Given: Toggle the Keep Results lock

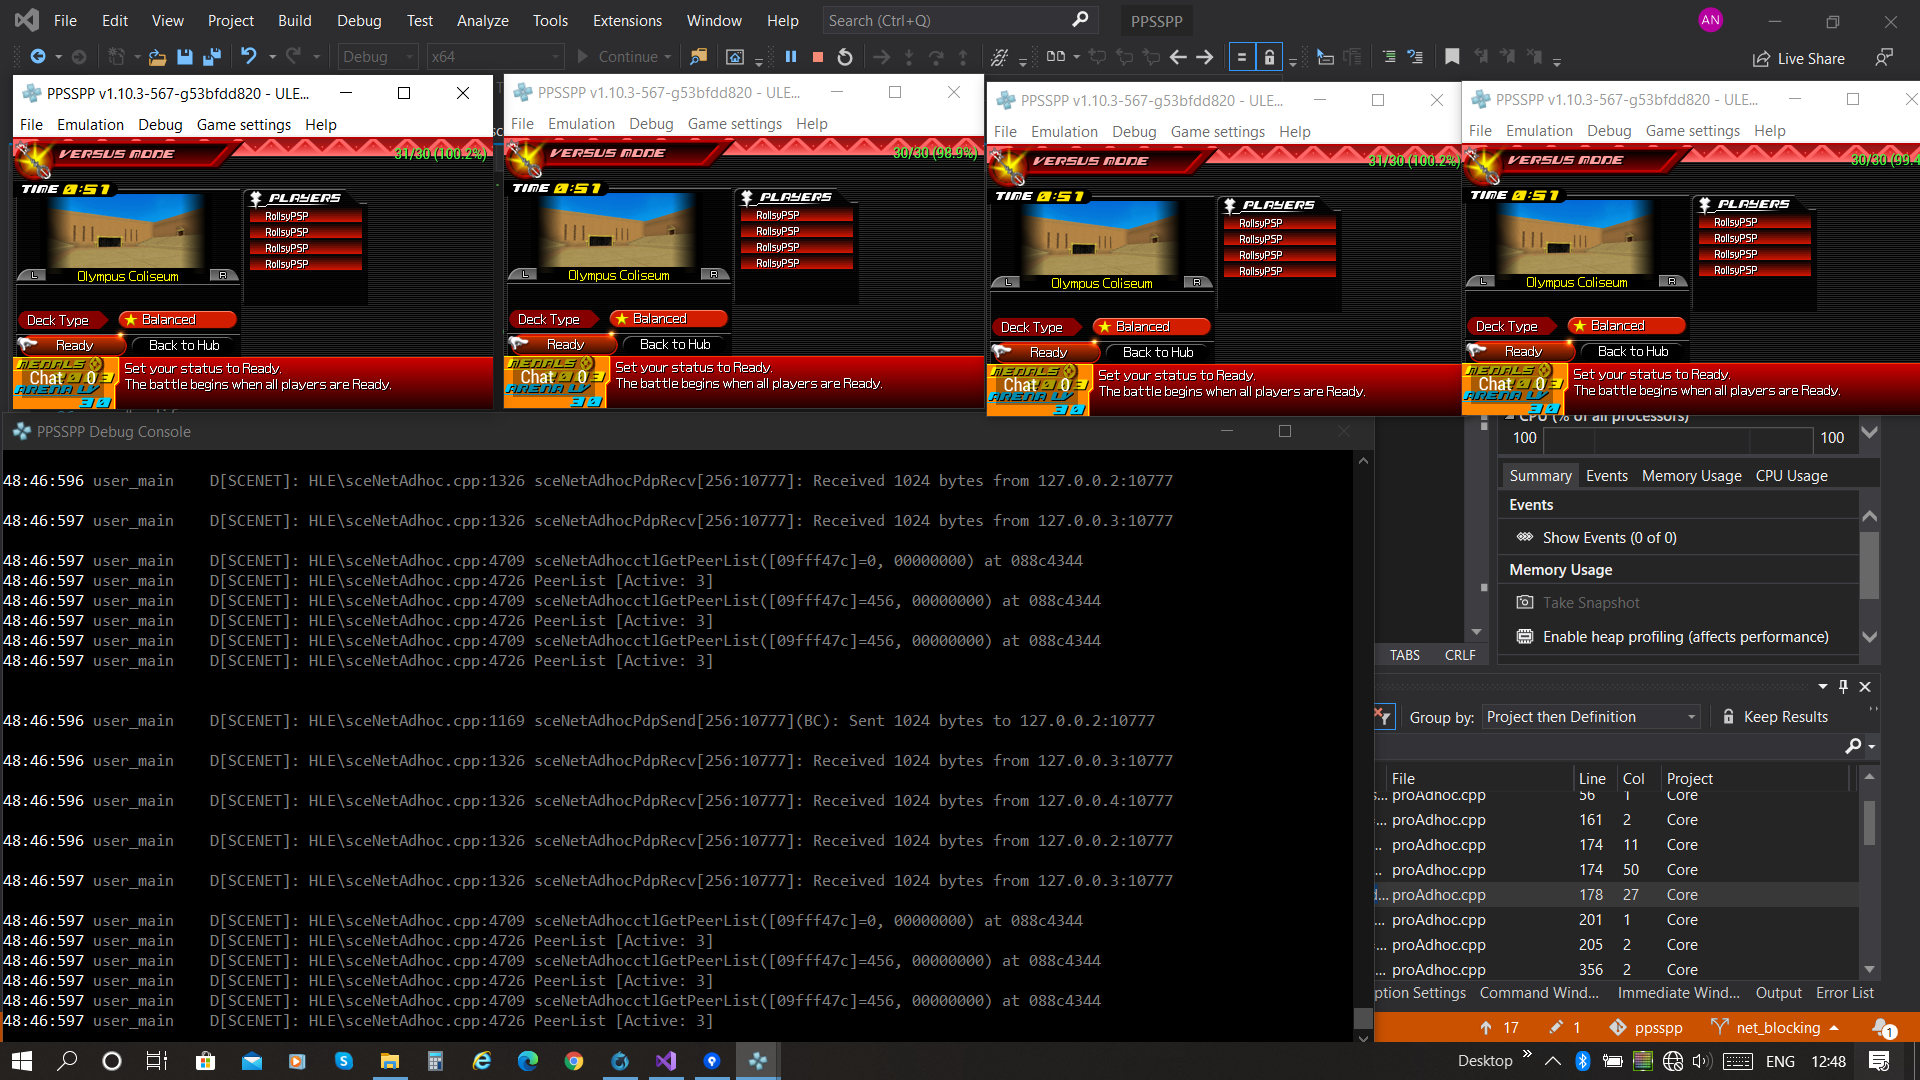Looking at the screenshot, I should (x=1728, y=717).
